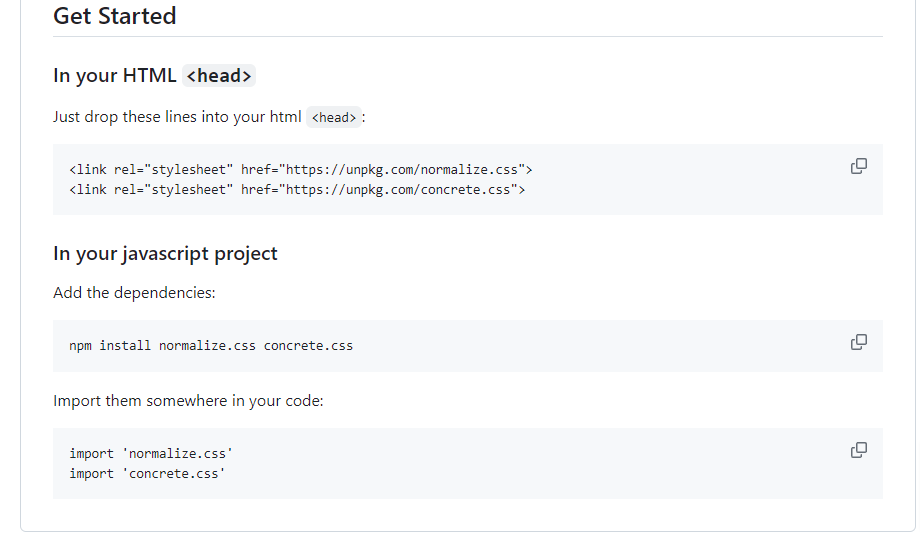
Task: Click "normalize.css" in the npm install command
Action: [x=207, y=346]
